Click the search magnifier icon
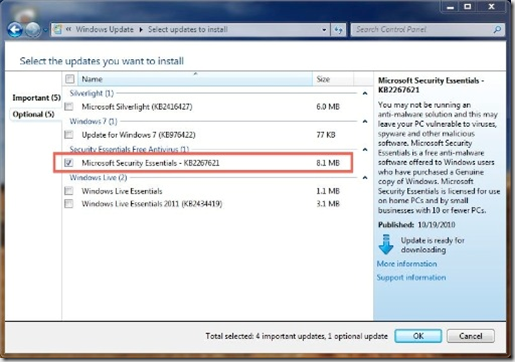The width and height of the screenshot is (515, 362). [x=497, y=30]
